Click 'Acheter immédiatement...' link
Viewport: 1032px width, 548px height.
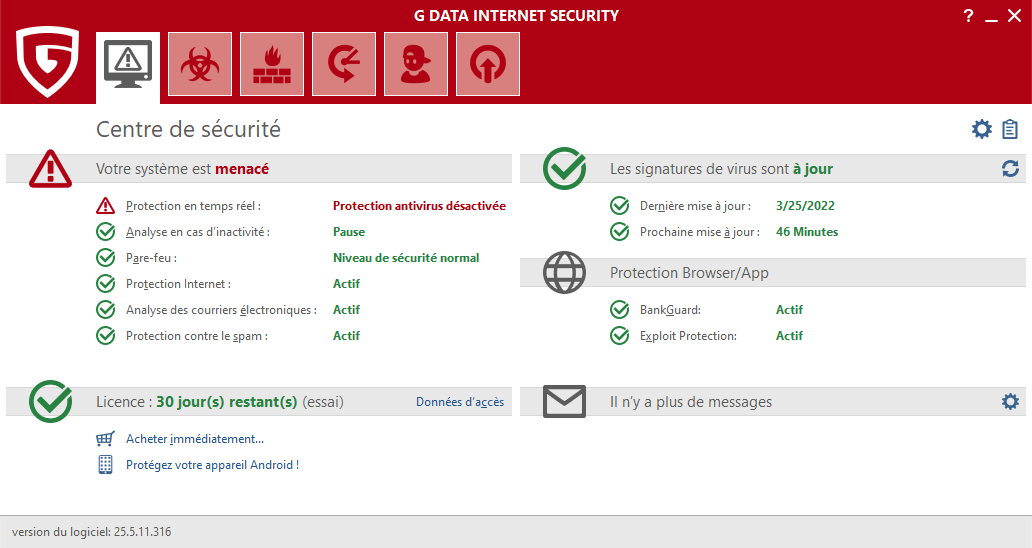click(x=195, y=439)
